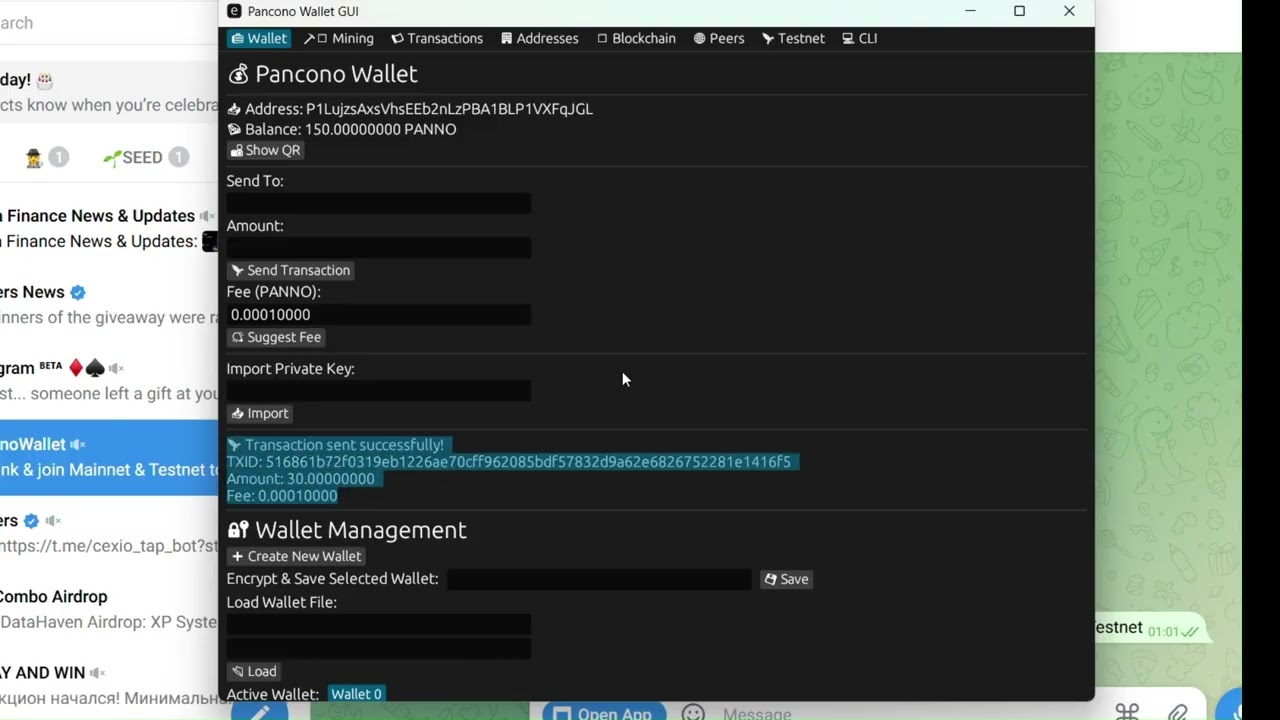Viewport: 1280px width, 720px height.
Task: Open the CLI tab
Action: (x=859, y=38)
